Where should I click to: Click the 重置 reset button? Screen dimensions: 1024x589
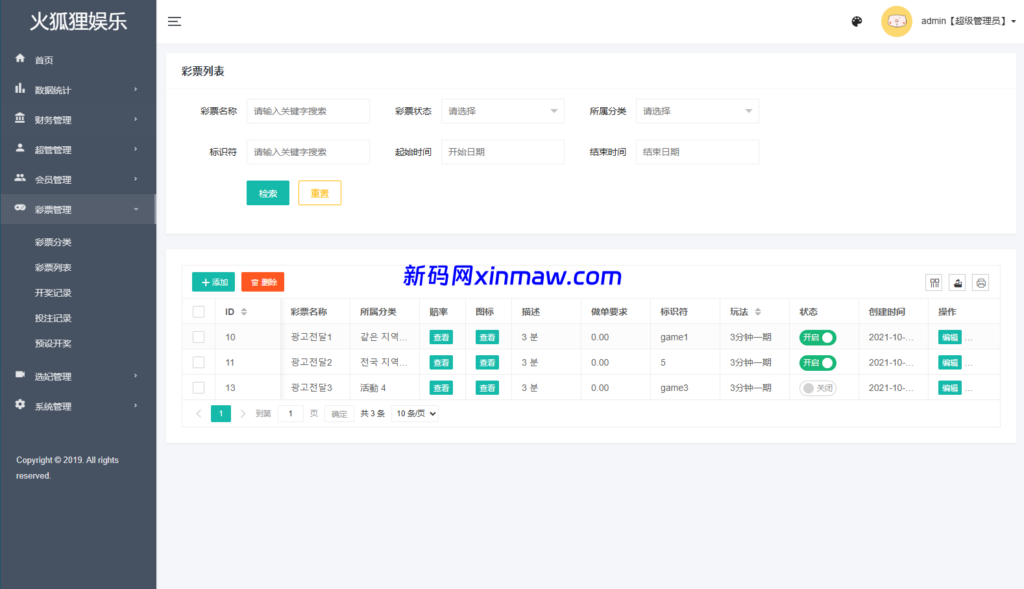(x=319, y=193)
